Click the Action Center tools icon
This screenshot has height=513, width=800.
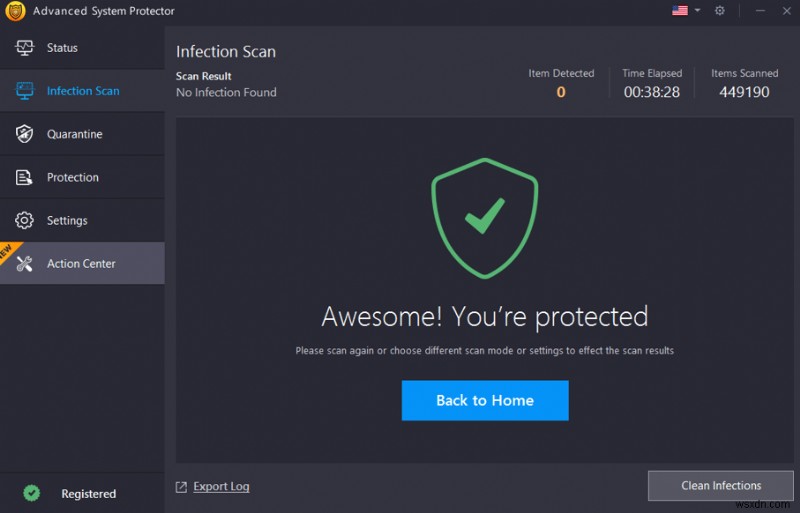pos(24,263)
